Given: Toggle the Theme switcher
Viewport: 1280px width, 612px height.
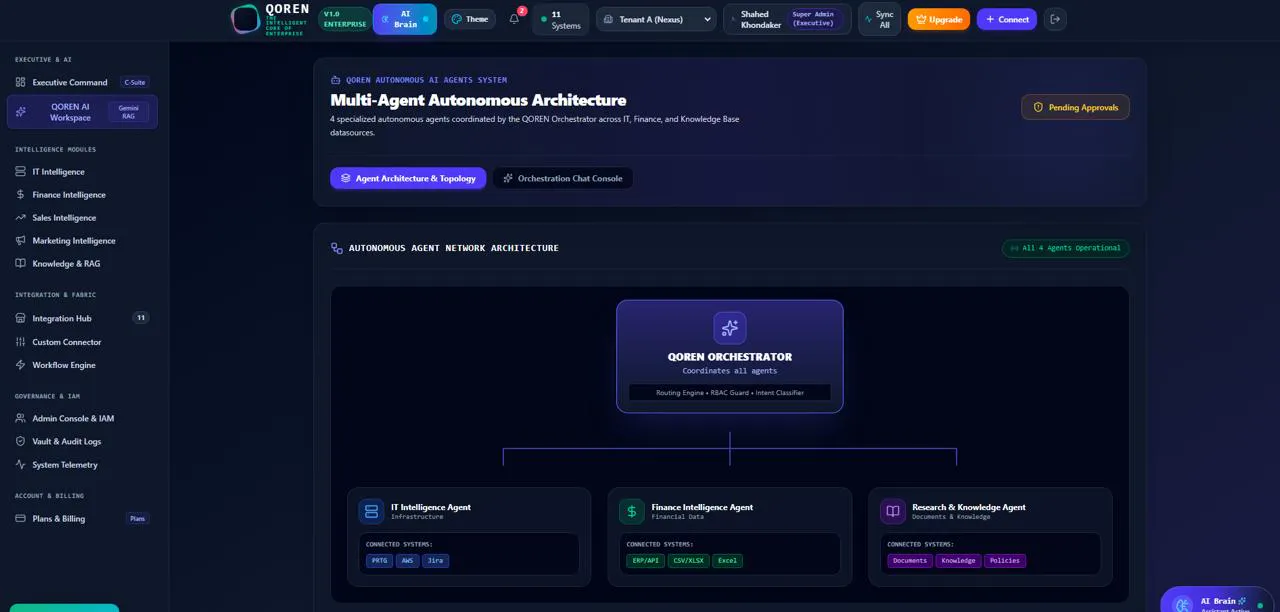Looking at the screenshot, I should point(470,19).
